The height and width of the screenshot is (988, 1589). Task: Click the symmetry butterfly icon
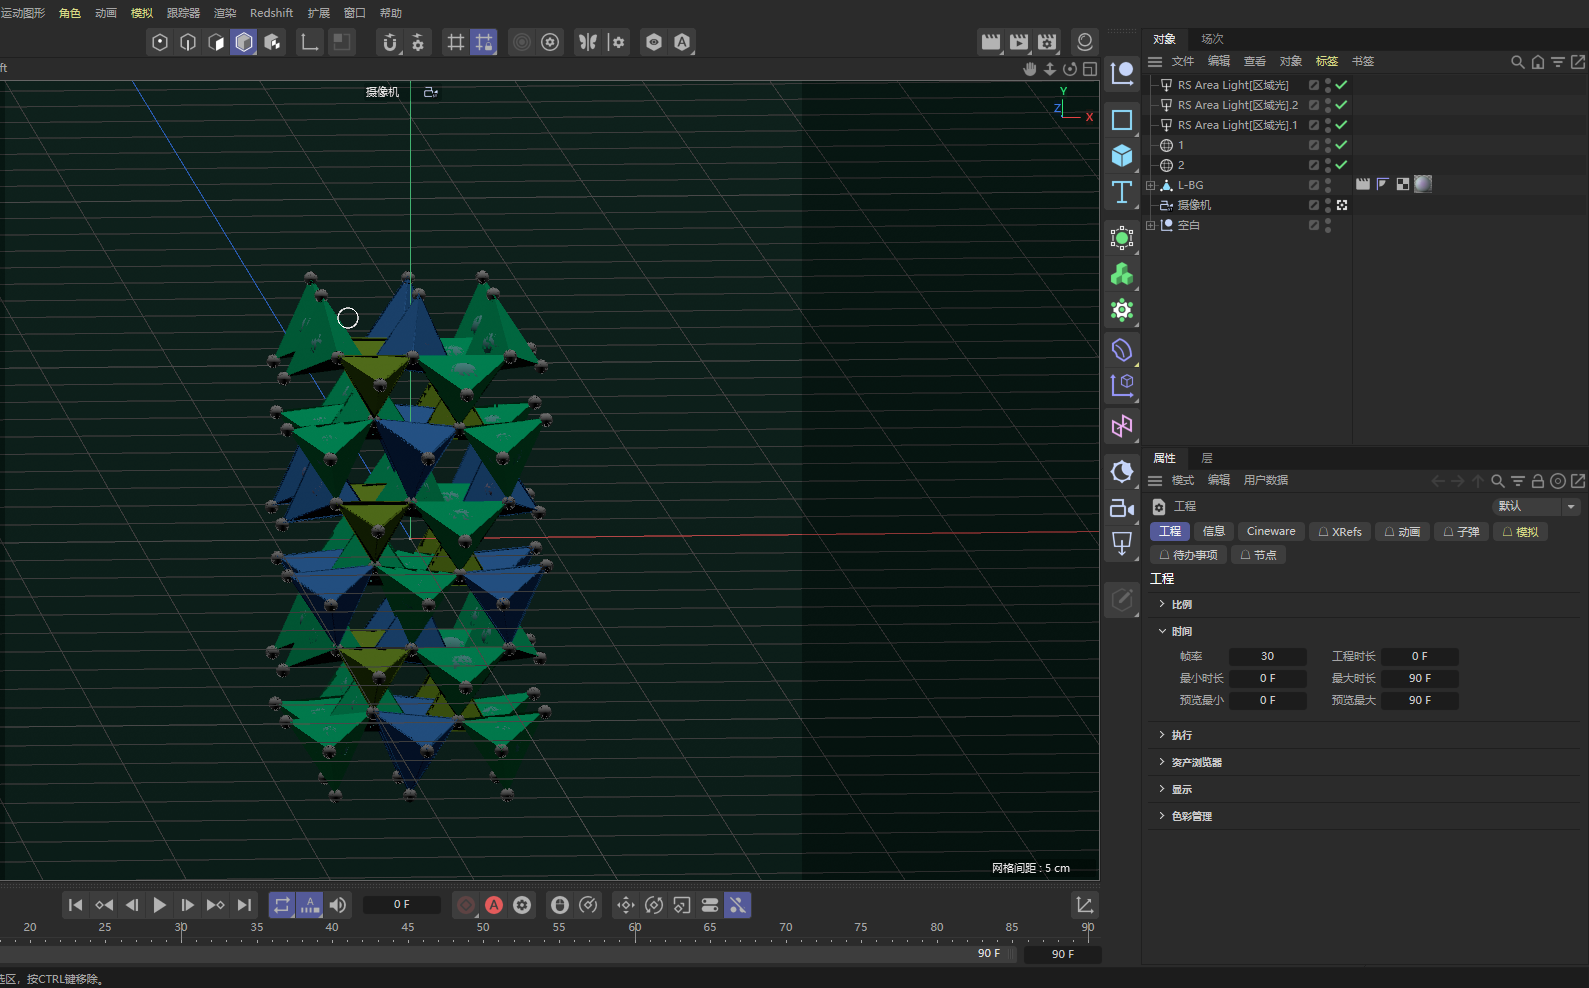coord(588,42)
